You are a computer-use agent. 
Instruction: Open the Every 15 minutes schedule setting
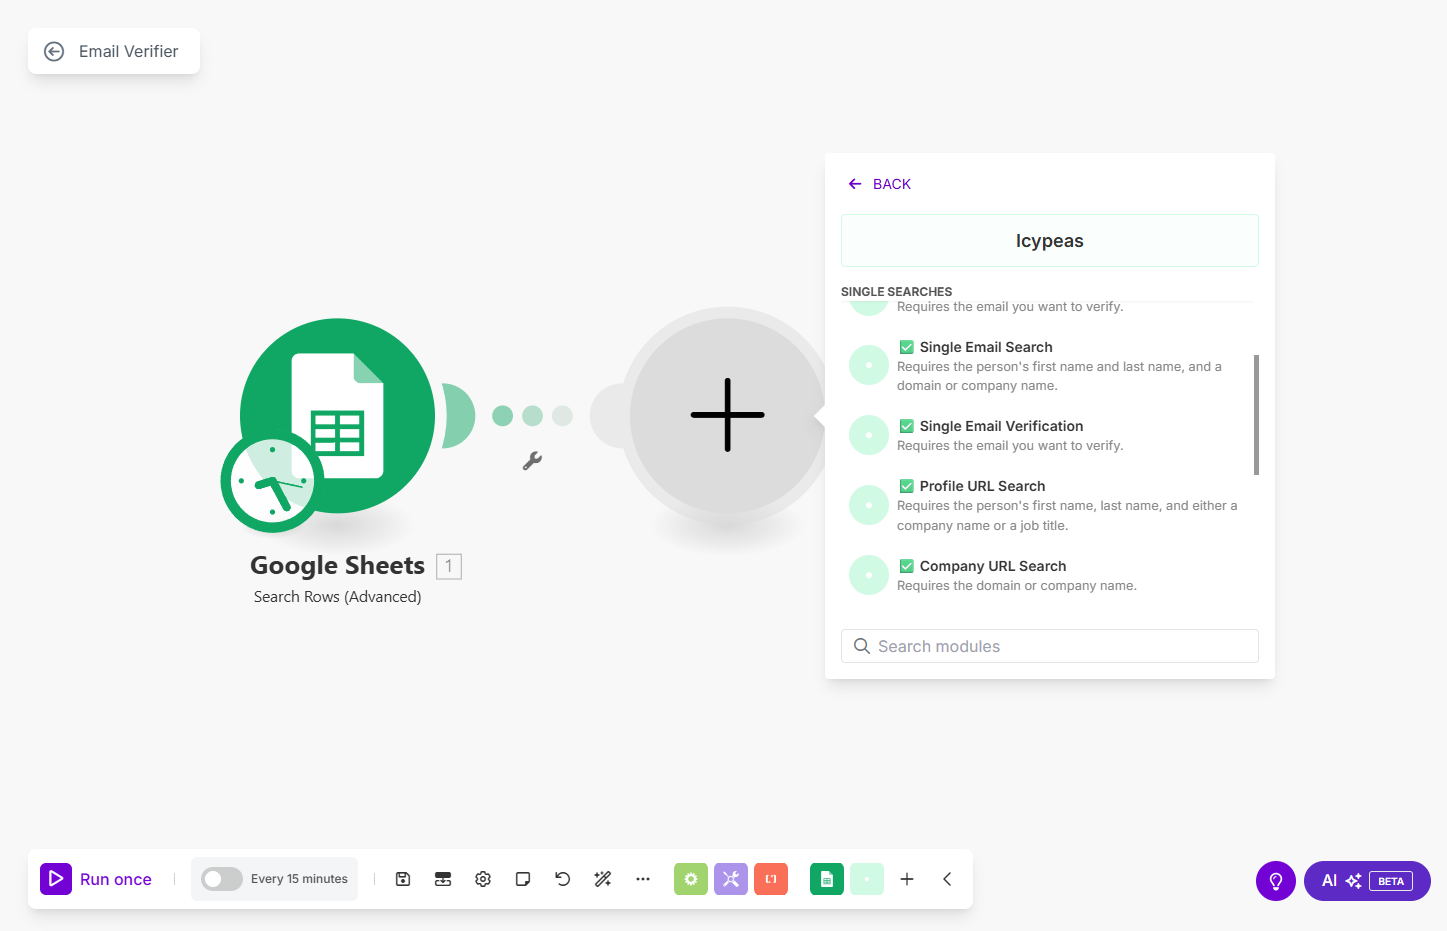pyautogui.click(x=299, y=879)
